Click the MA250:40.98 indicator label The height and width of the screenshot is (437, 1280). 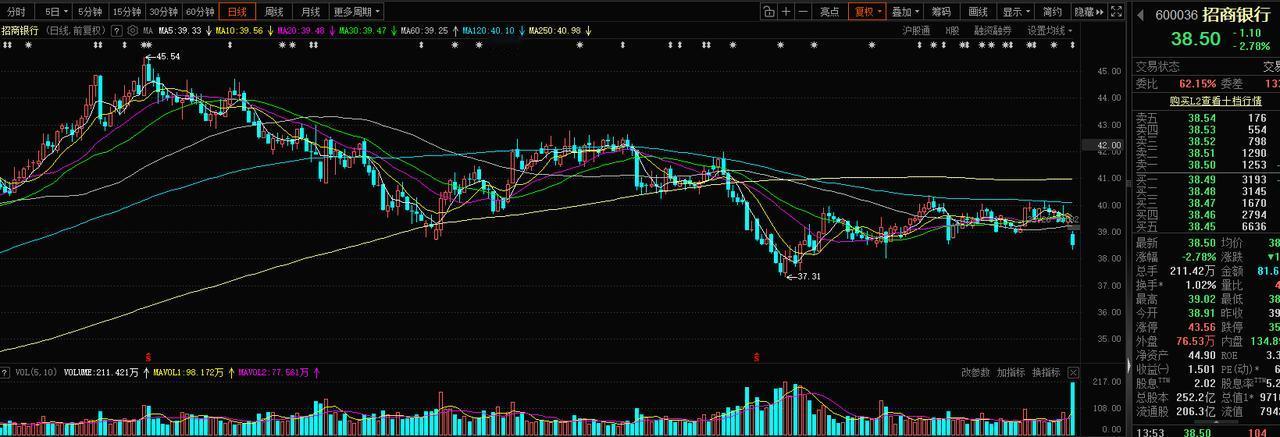tap(556, 31)
